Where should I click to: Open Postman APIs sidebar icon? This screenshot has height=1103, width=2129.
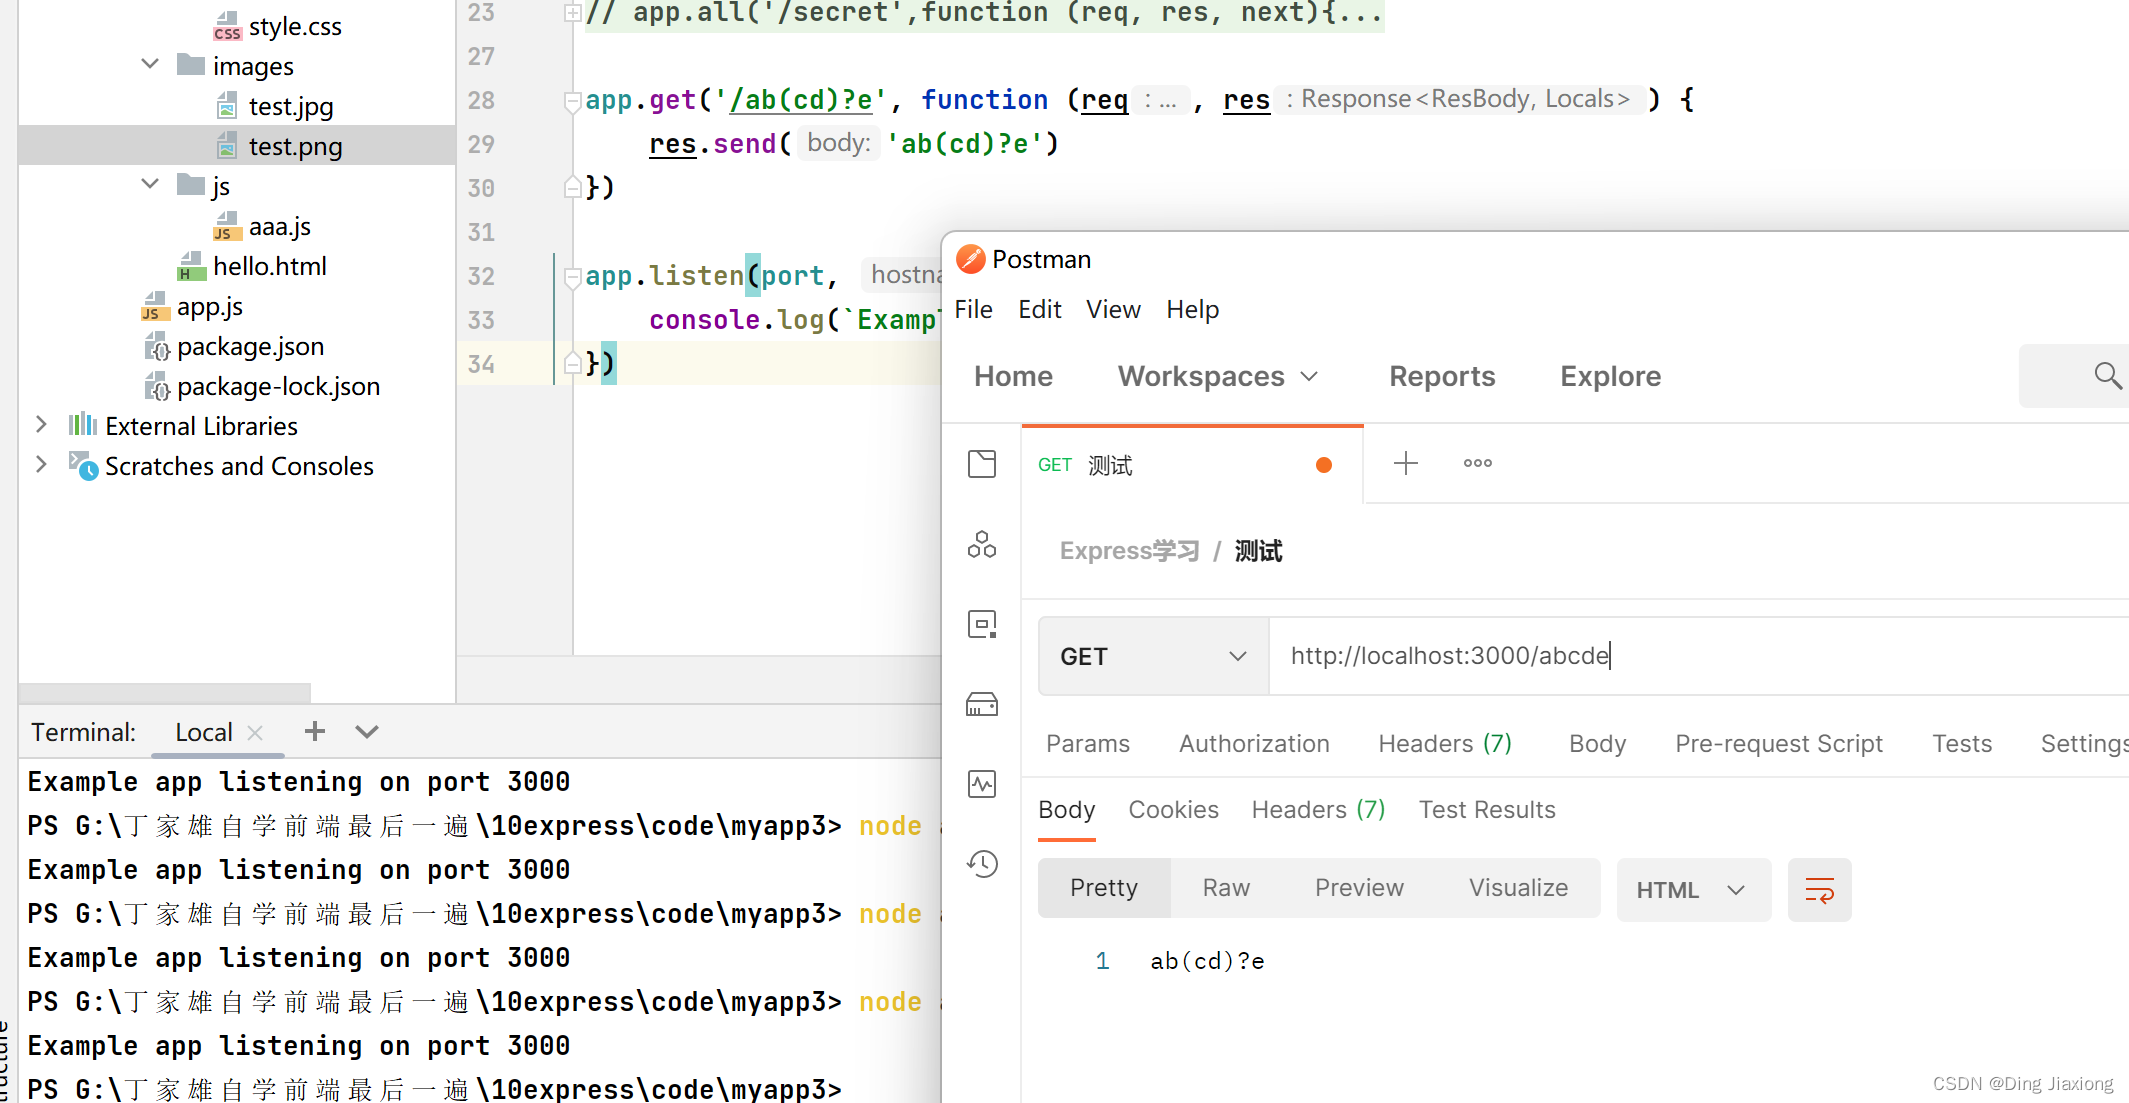982,544
